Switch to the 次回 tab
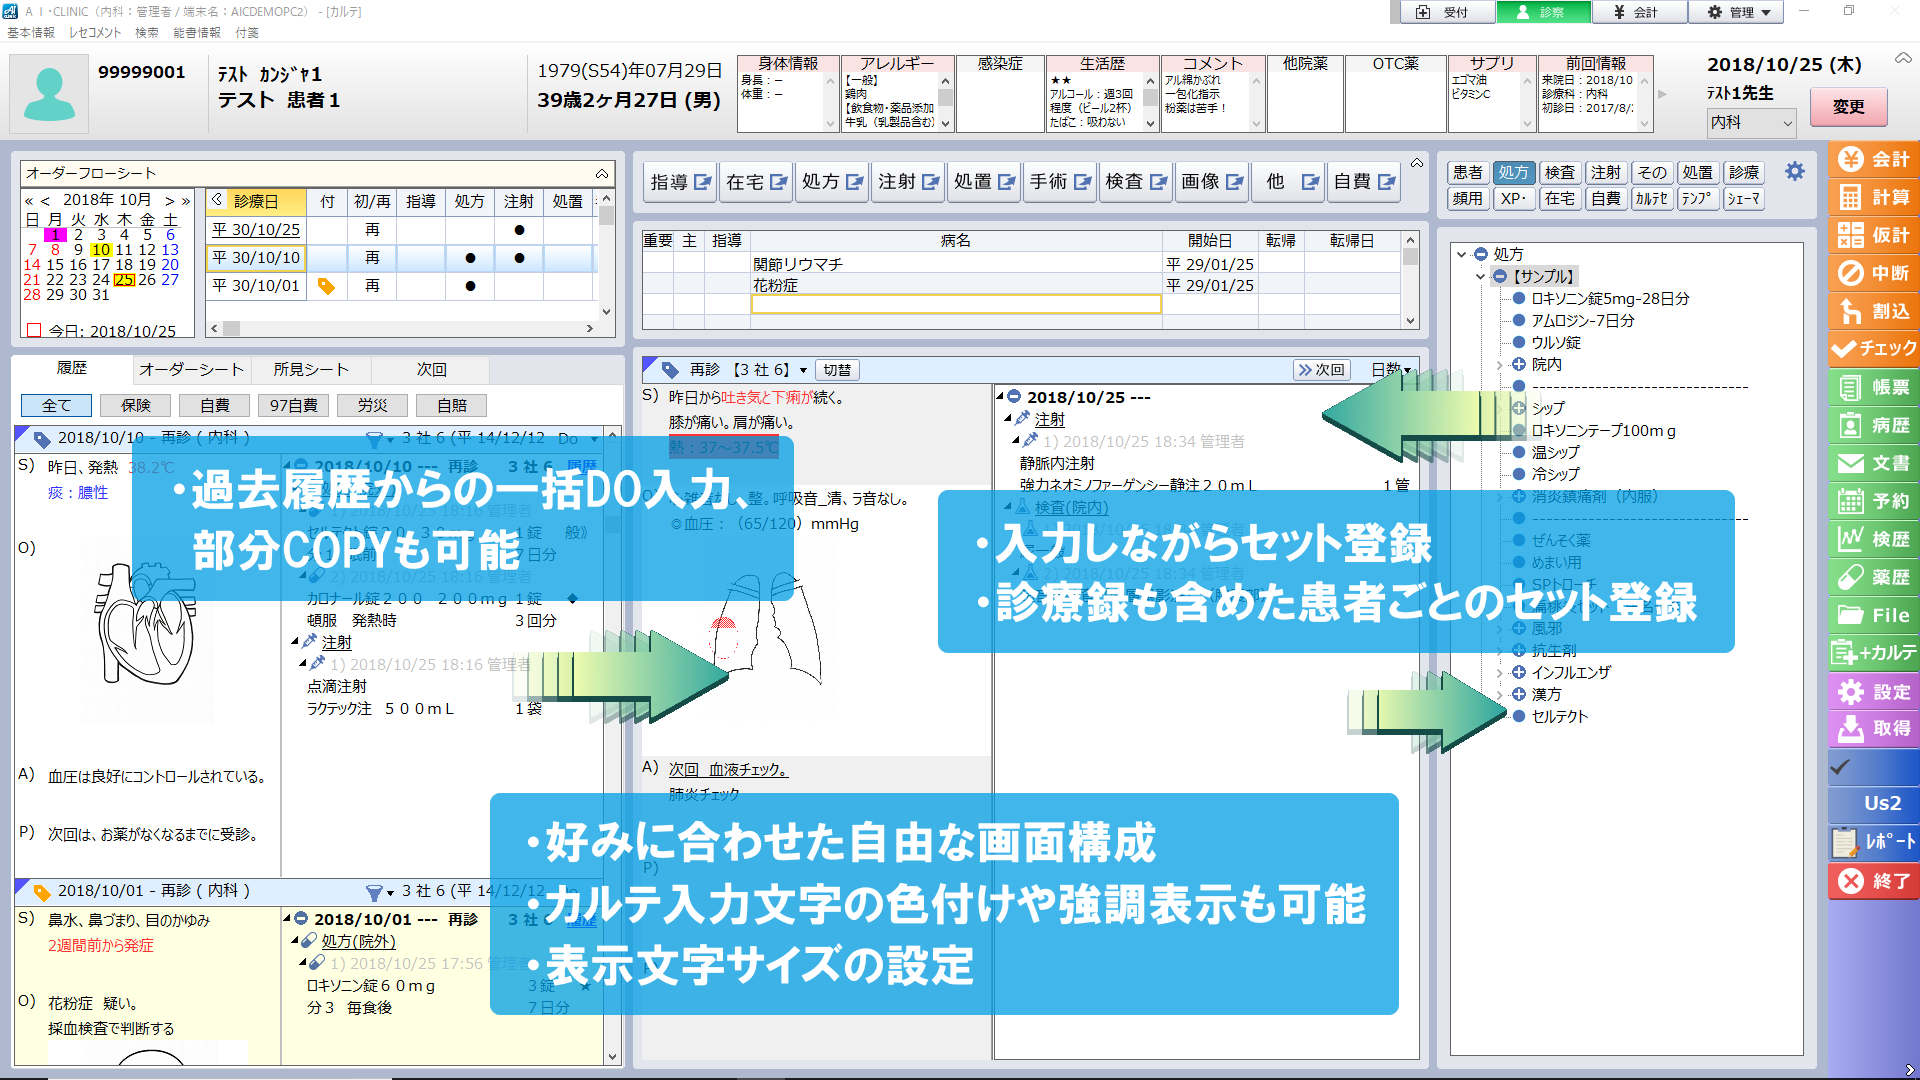The height and width of the screenshot is (1080, 1920). coord(431,369)
